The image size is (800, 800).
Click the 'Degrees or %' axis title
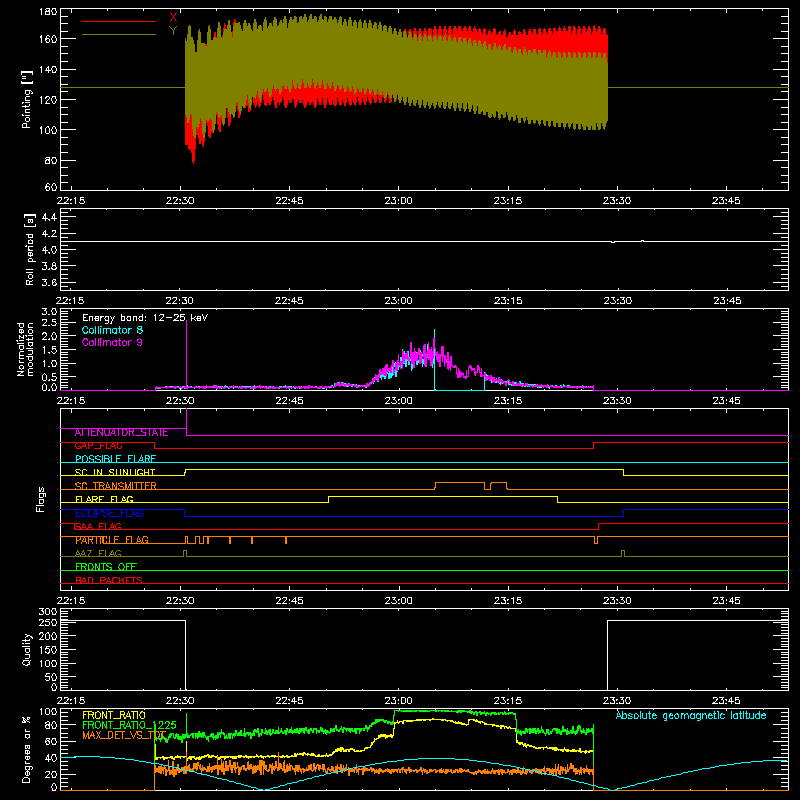[x=26, y=749]
